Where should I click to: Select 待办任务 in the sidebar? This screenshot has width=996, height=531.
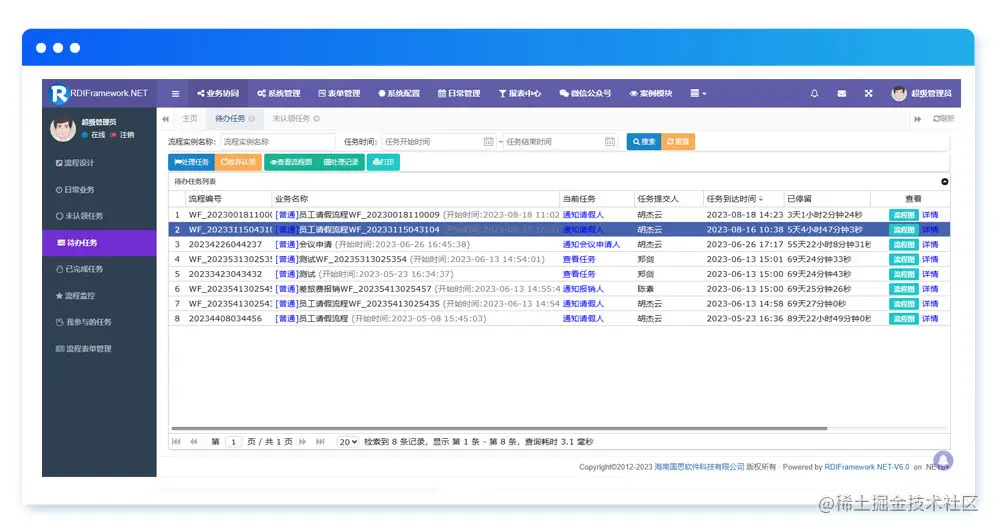(x=99, y=243)
